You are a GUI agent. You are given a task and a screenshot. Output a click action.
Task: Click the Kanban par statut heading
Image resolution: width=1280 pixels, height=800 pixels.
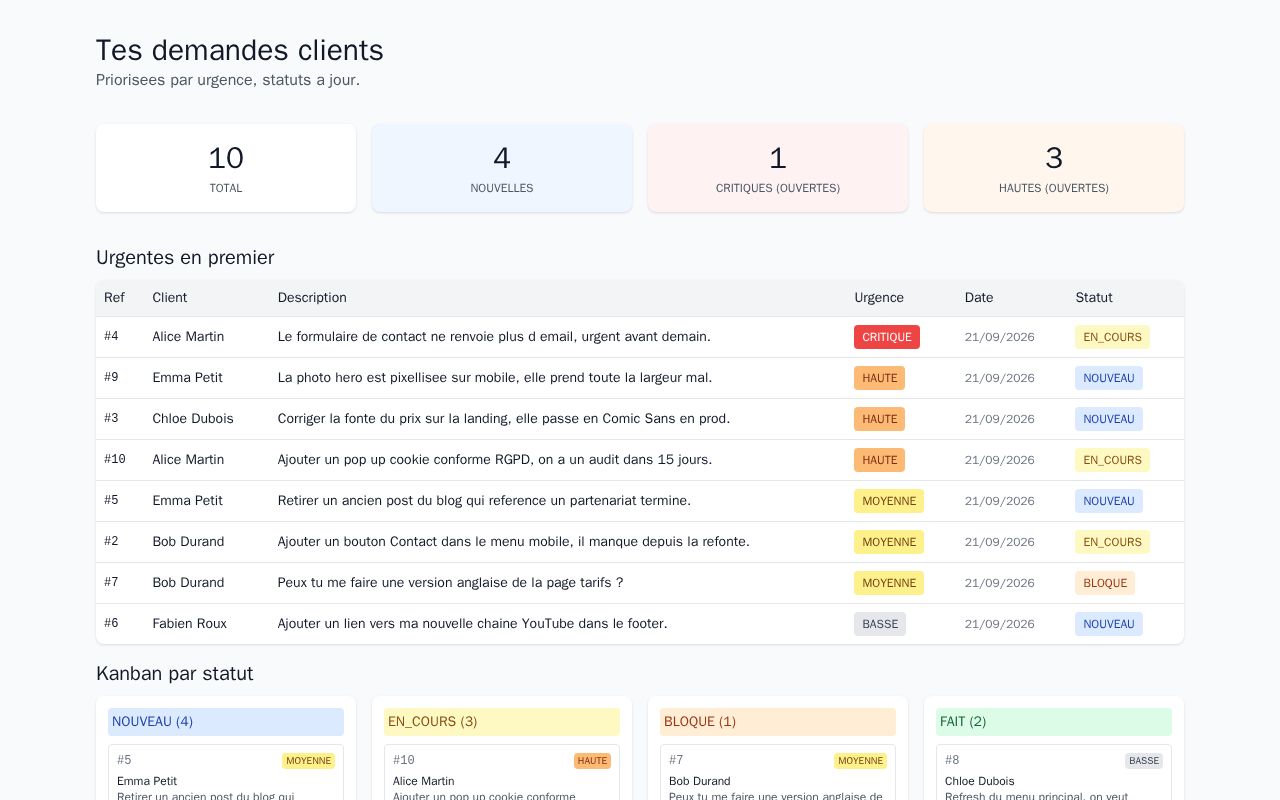coord(175,674)
